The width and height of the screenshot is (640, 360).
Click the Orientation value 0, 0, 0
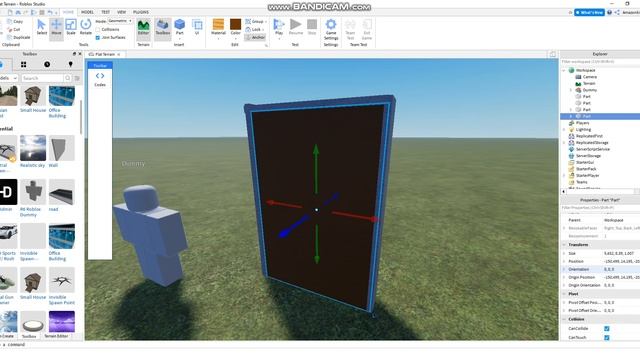point(609,269)
